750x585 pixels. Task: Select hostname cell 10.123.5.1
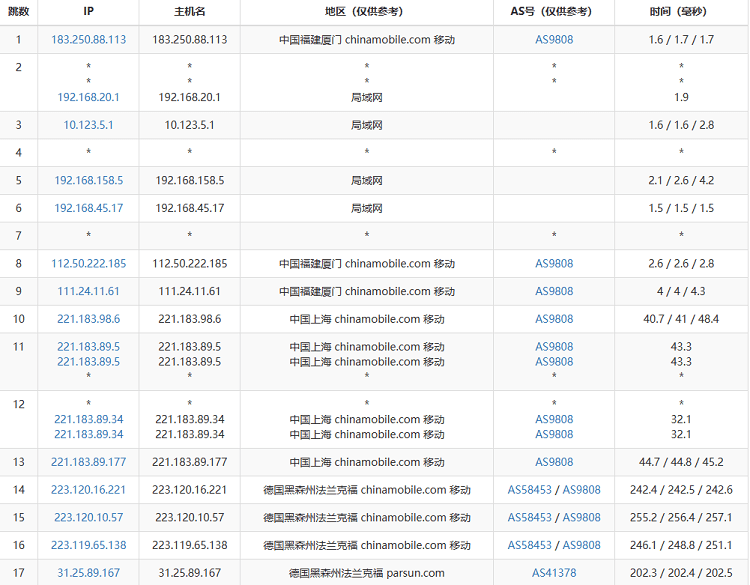coord(189,125)
